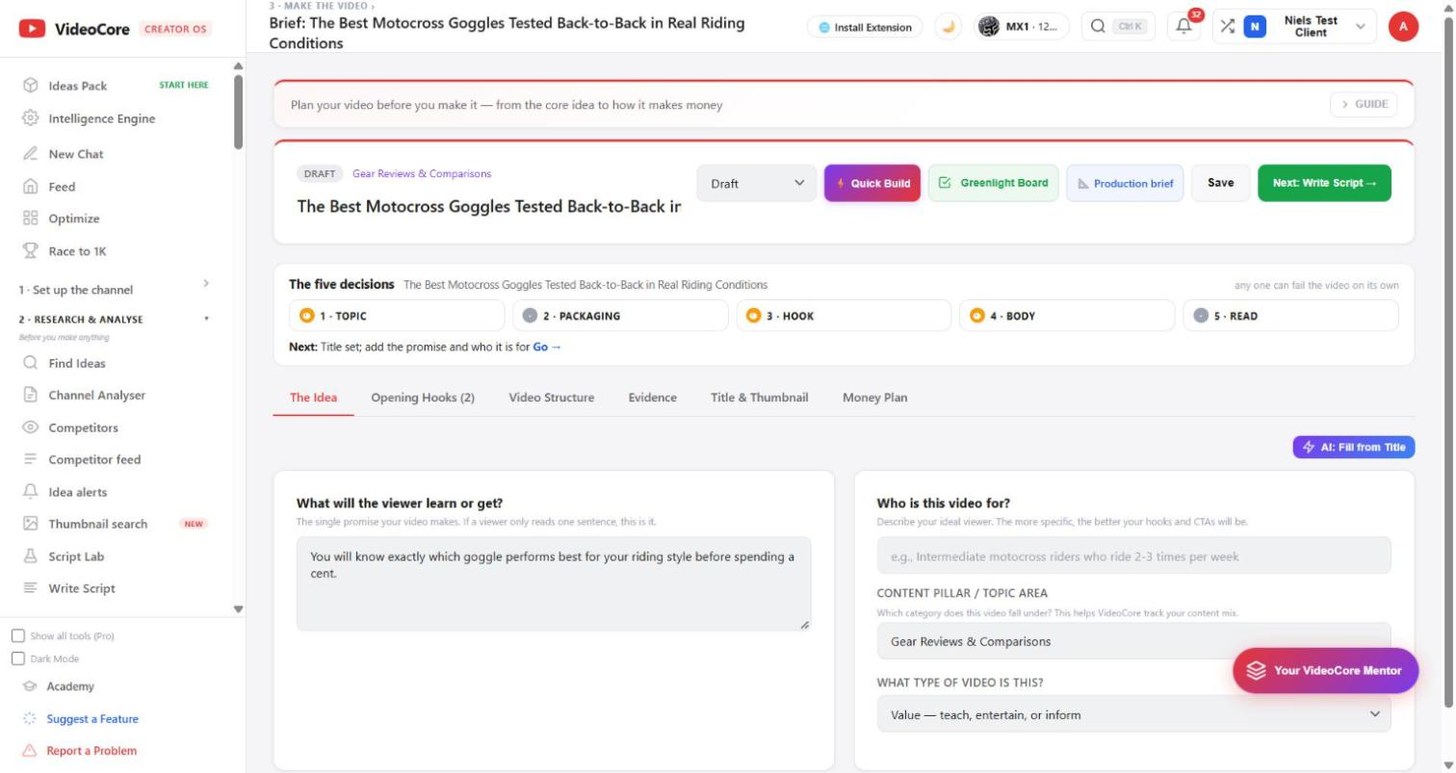Open the Title & Thumbnail tab

click(x=759, y=397)
